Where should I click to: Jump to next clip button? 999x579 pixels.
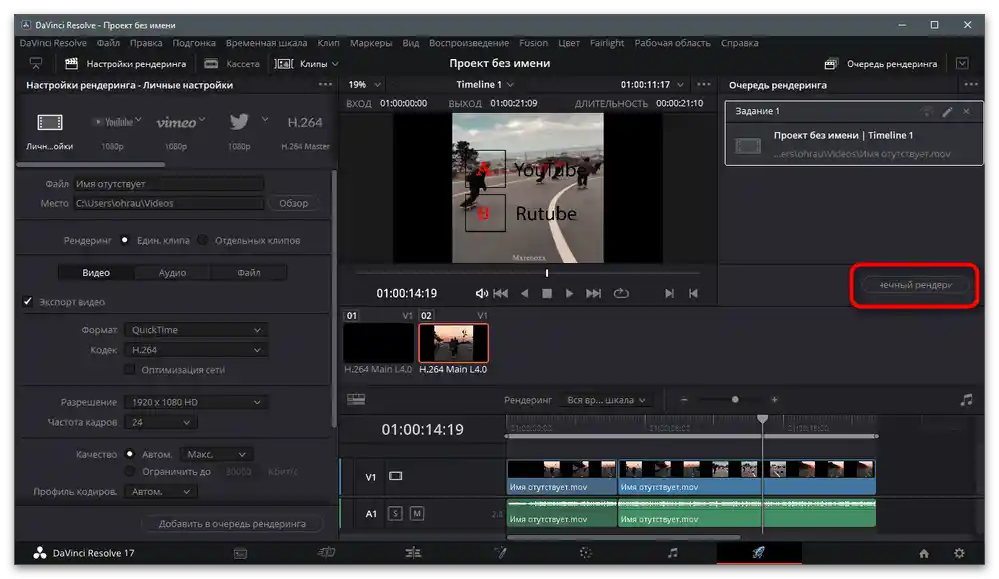click(x=593, y=293)
